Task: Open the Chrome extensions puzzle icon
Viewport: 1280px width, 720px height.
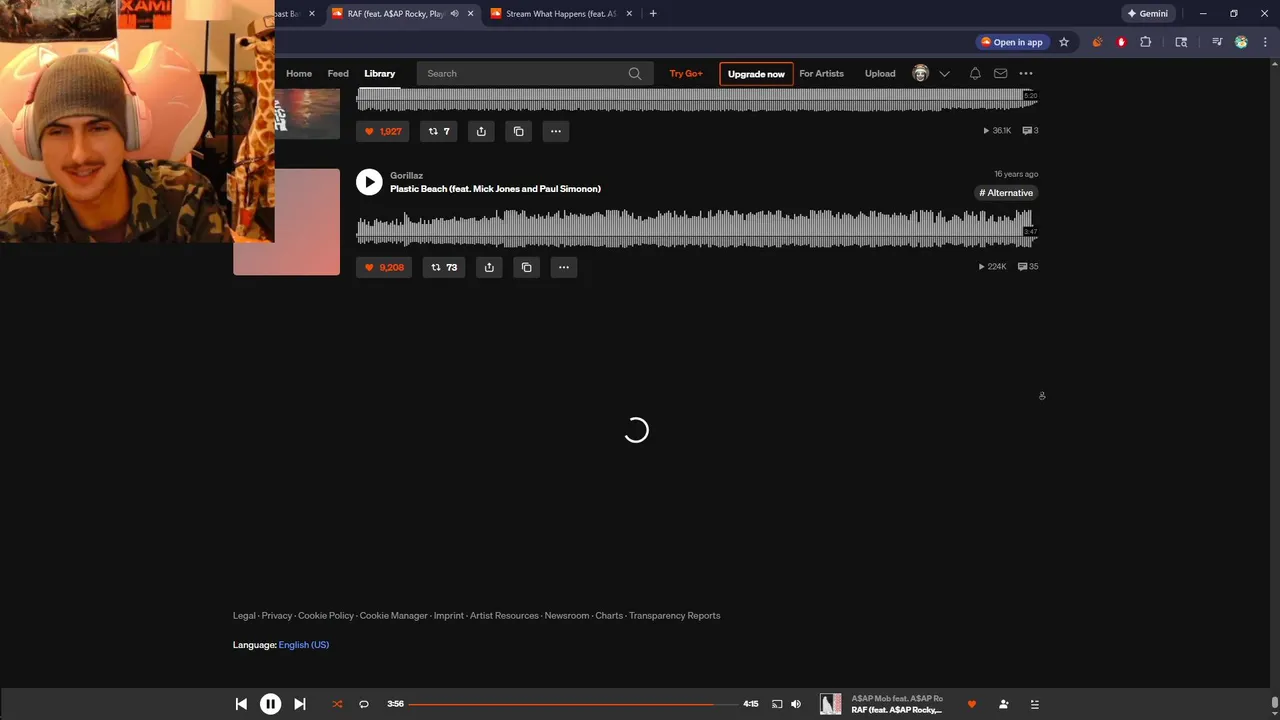Action: (x=1146, y=42)
